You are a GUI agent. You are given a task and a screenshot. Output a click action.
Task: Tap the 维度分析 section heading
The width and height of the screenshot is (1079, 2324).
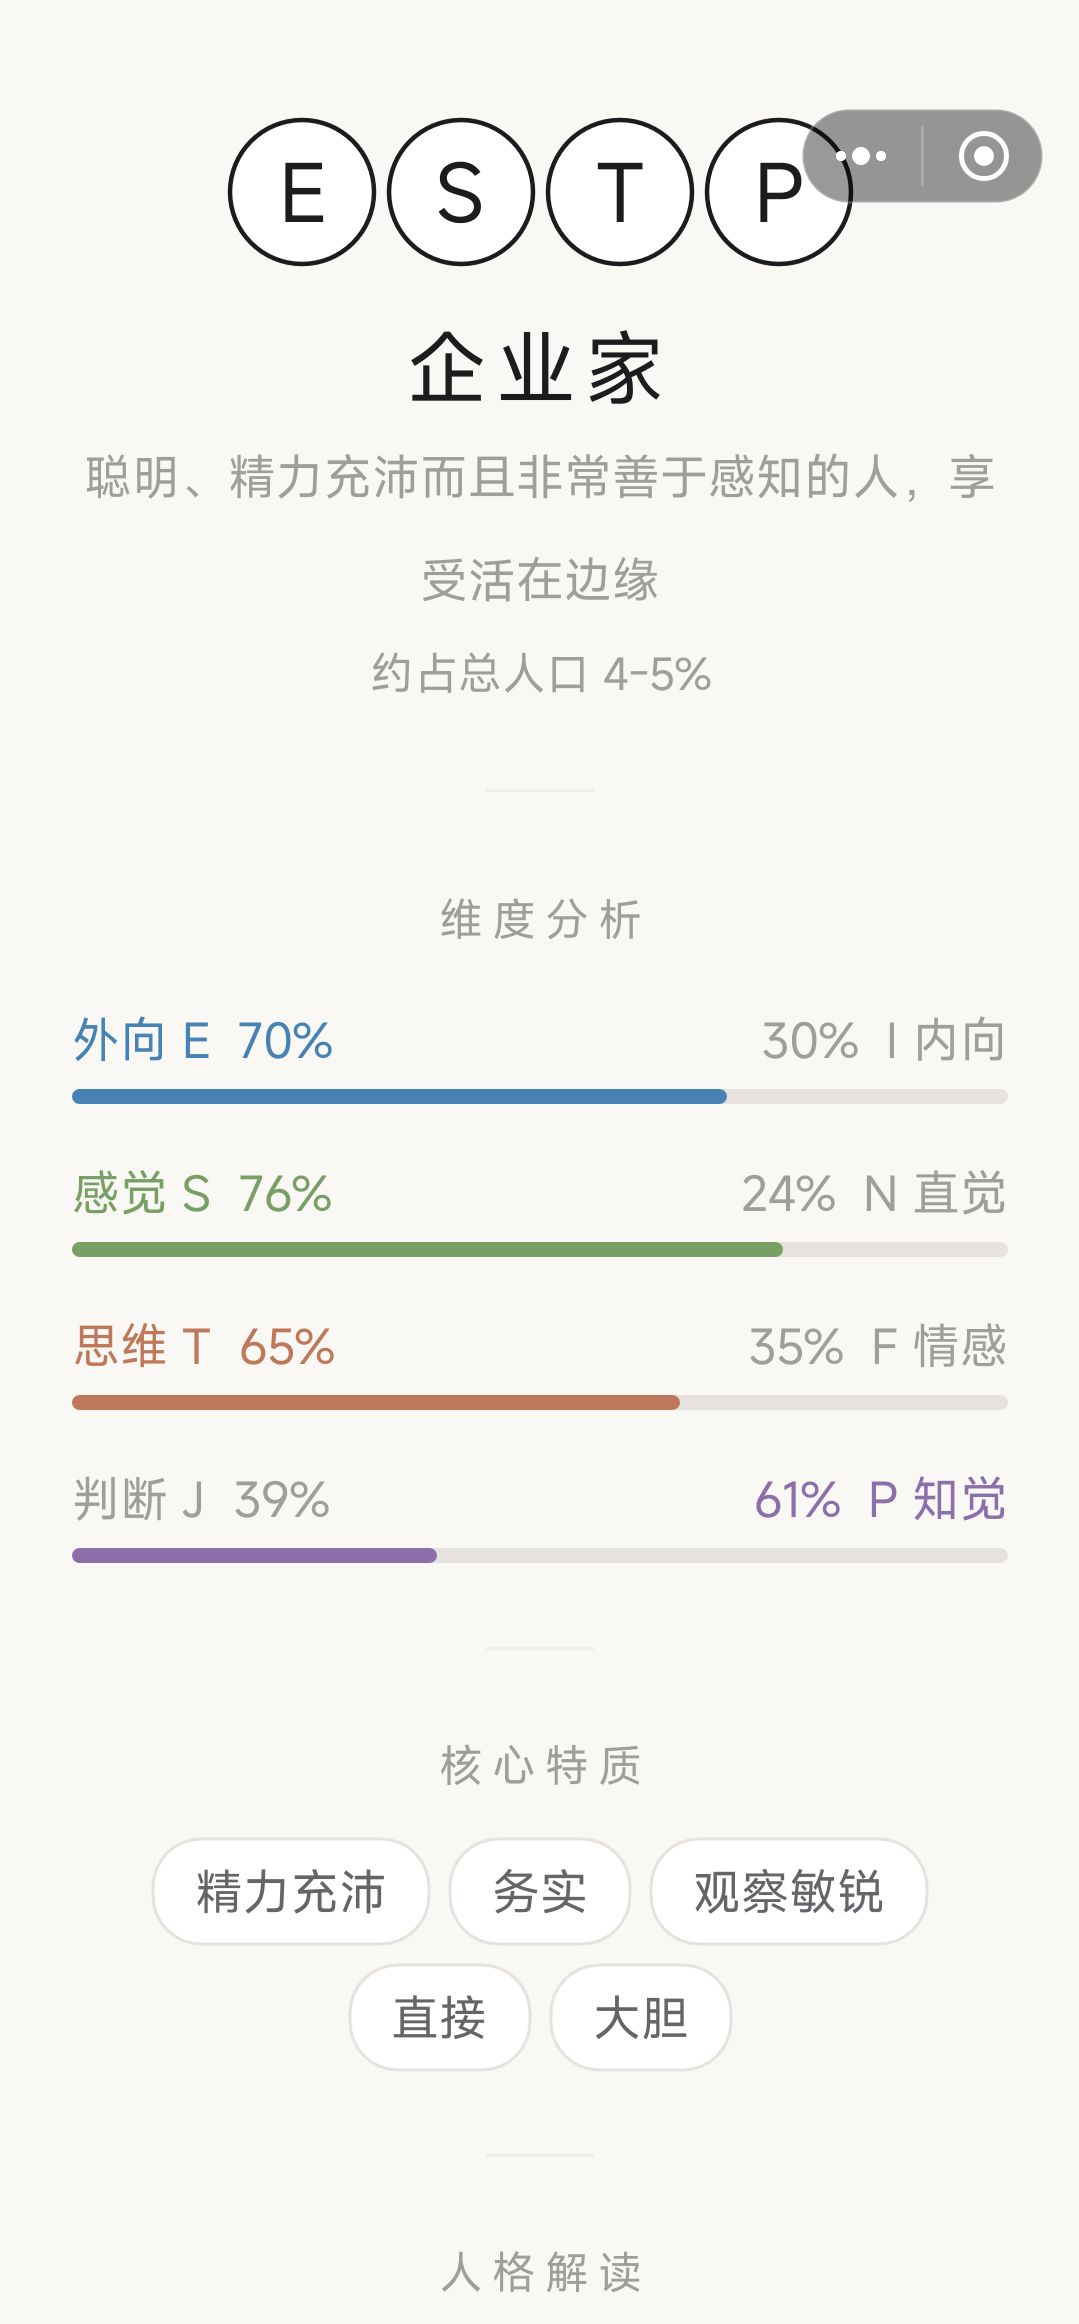coord(540,920)
